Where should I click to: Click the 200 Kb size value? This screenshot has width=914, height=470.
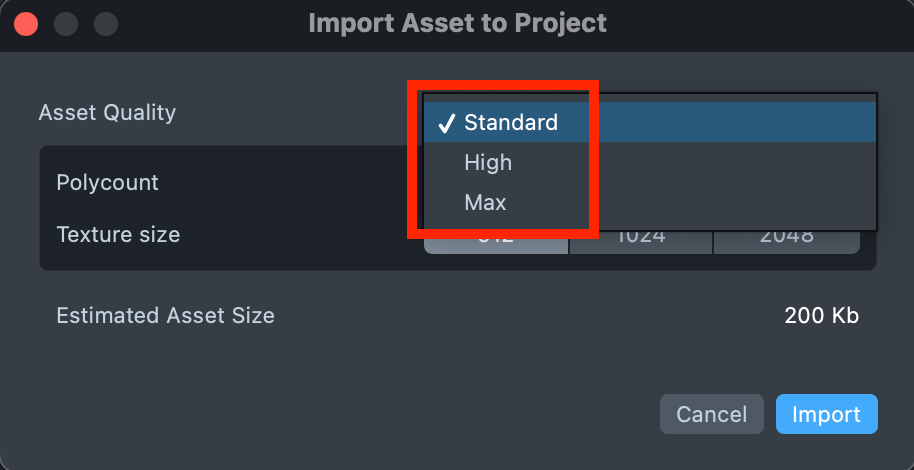click(x=821, y=316)
